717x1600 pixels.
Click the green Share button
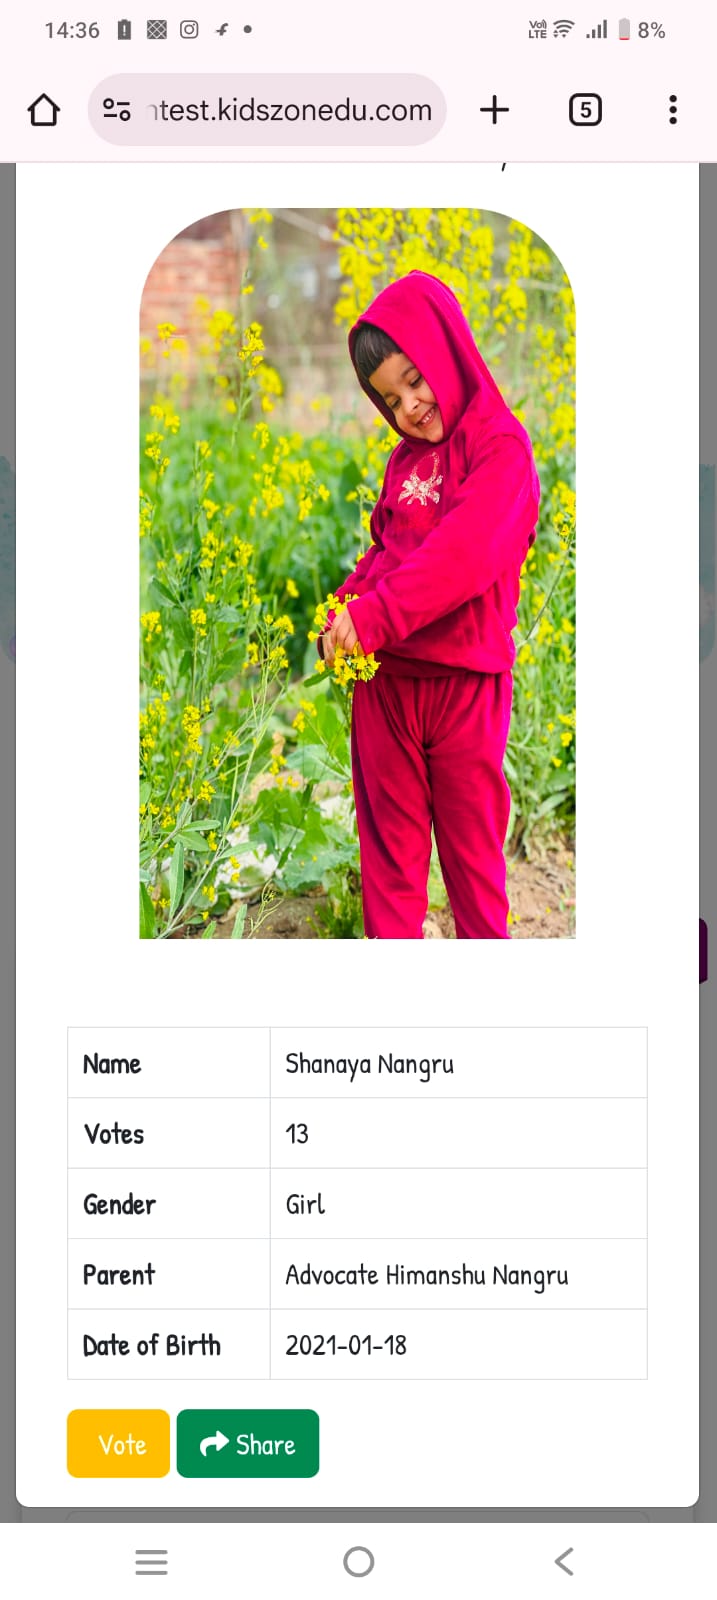pos(248,1443)
